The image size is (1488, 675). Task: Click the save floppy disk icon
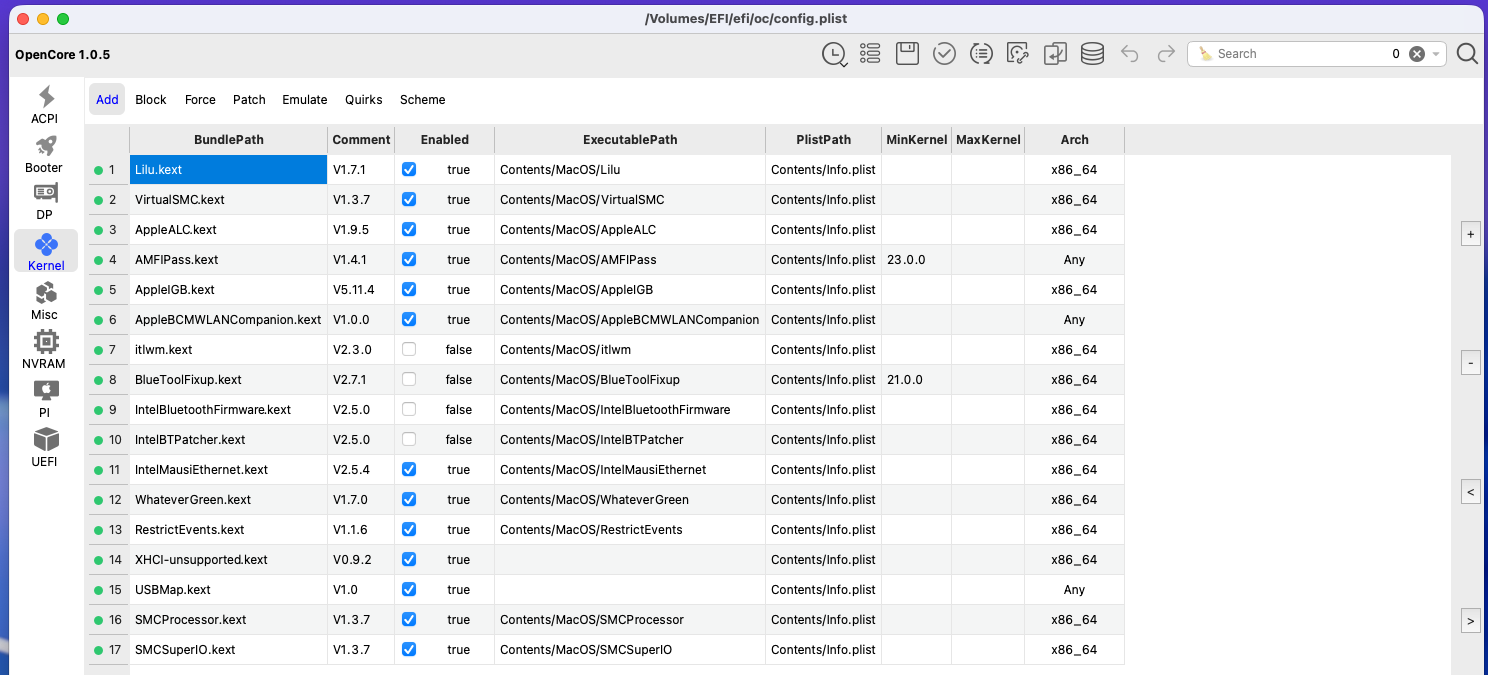[x=907, y=54]
